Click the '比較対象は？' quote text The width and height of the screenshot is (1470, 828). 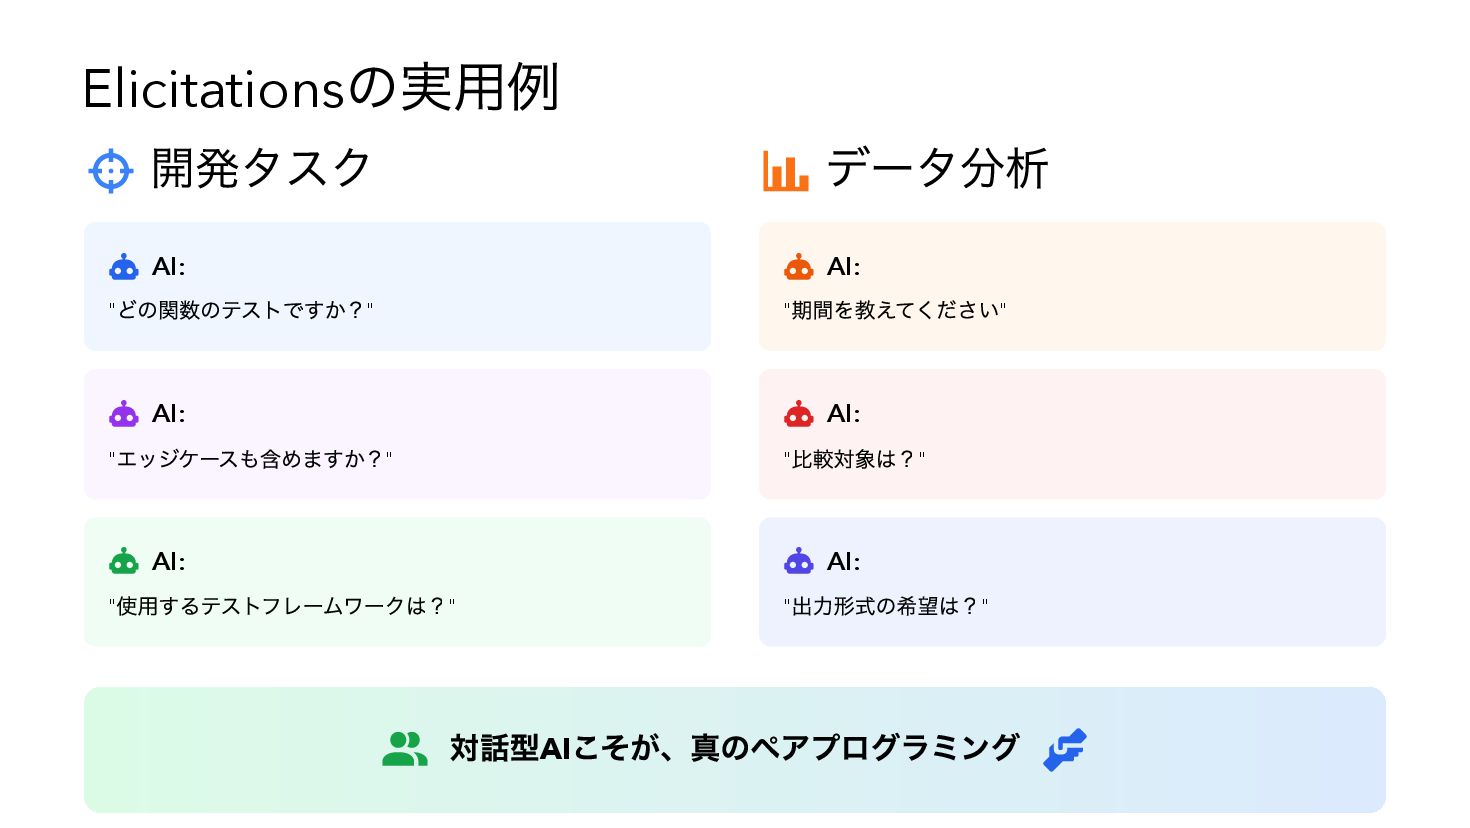(854, 459)
